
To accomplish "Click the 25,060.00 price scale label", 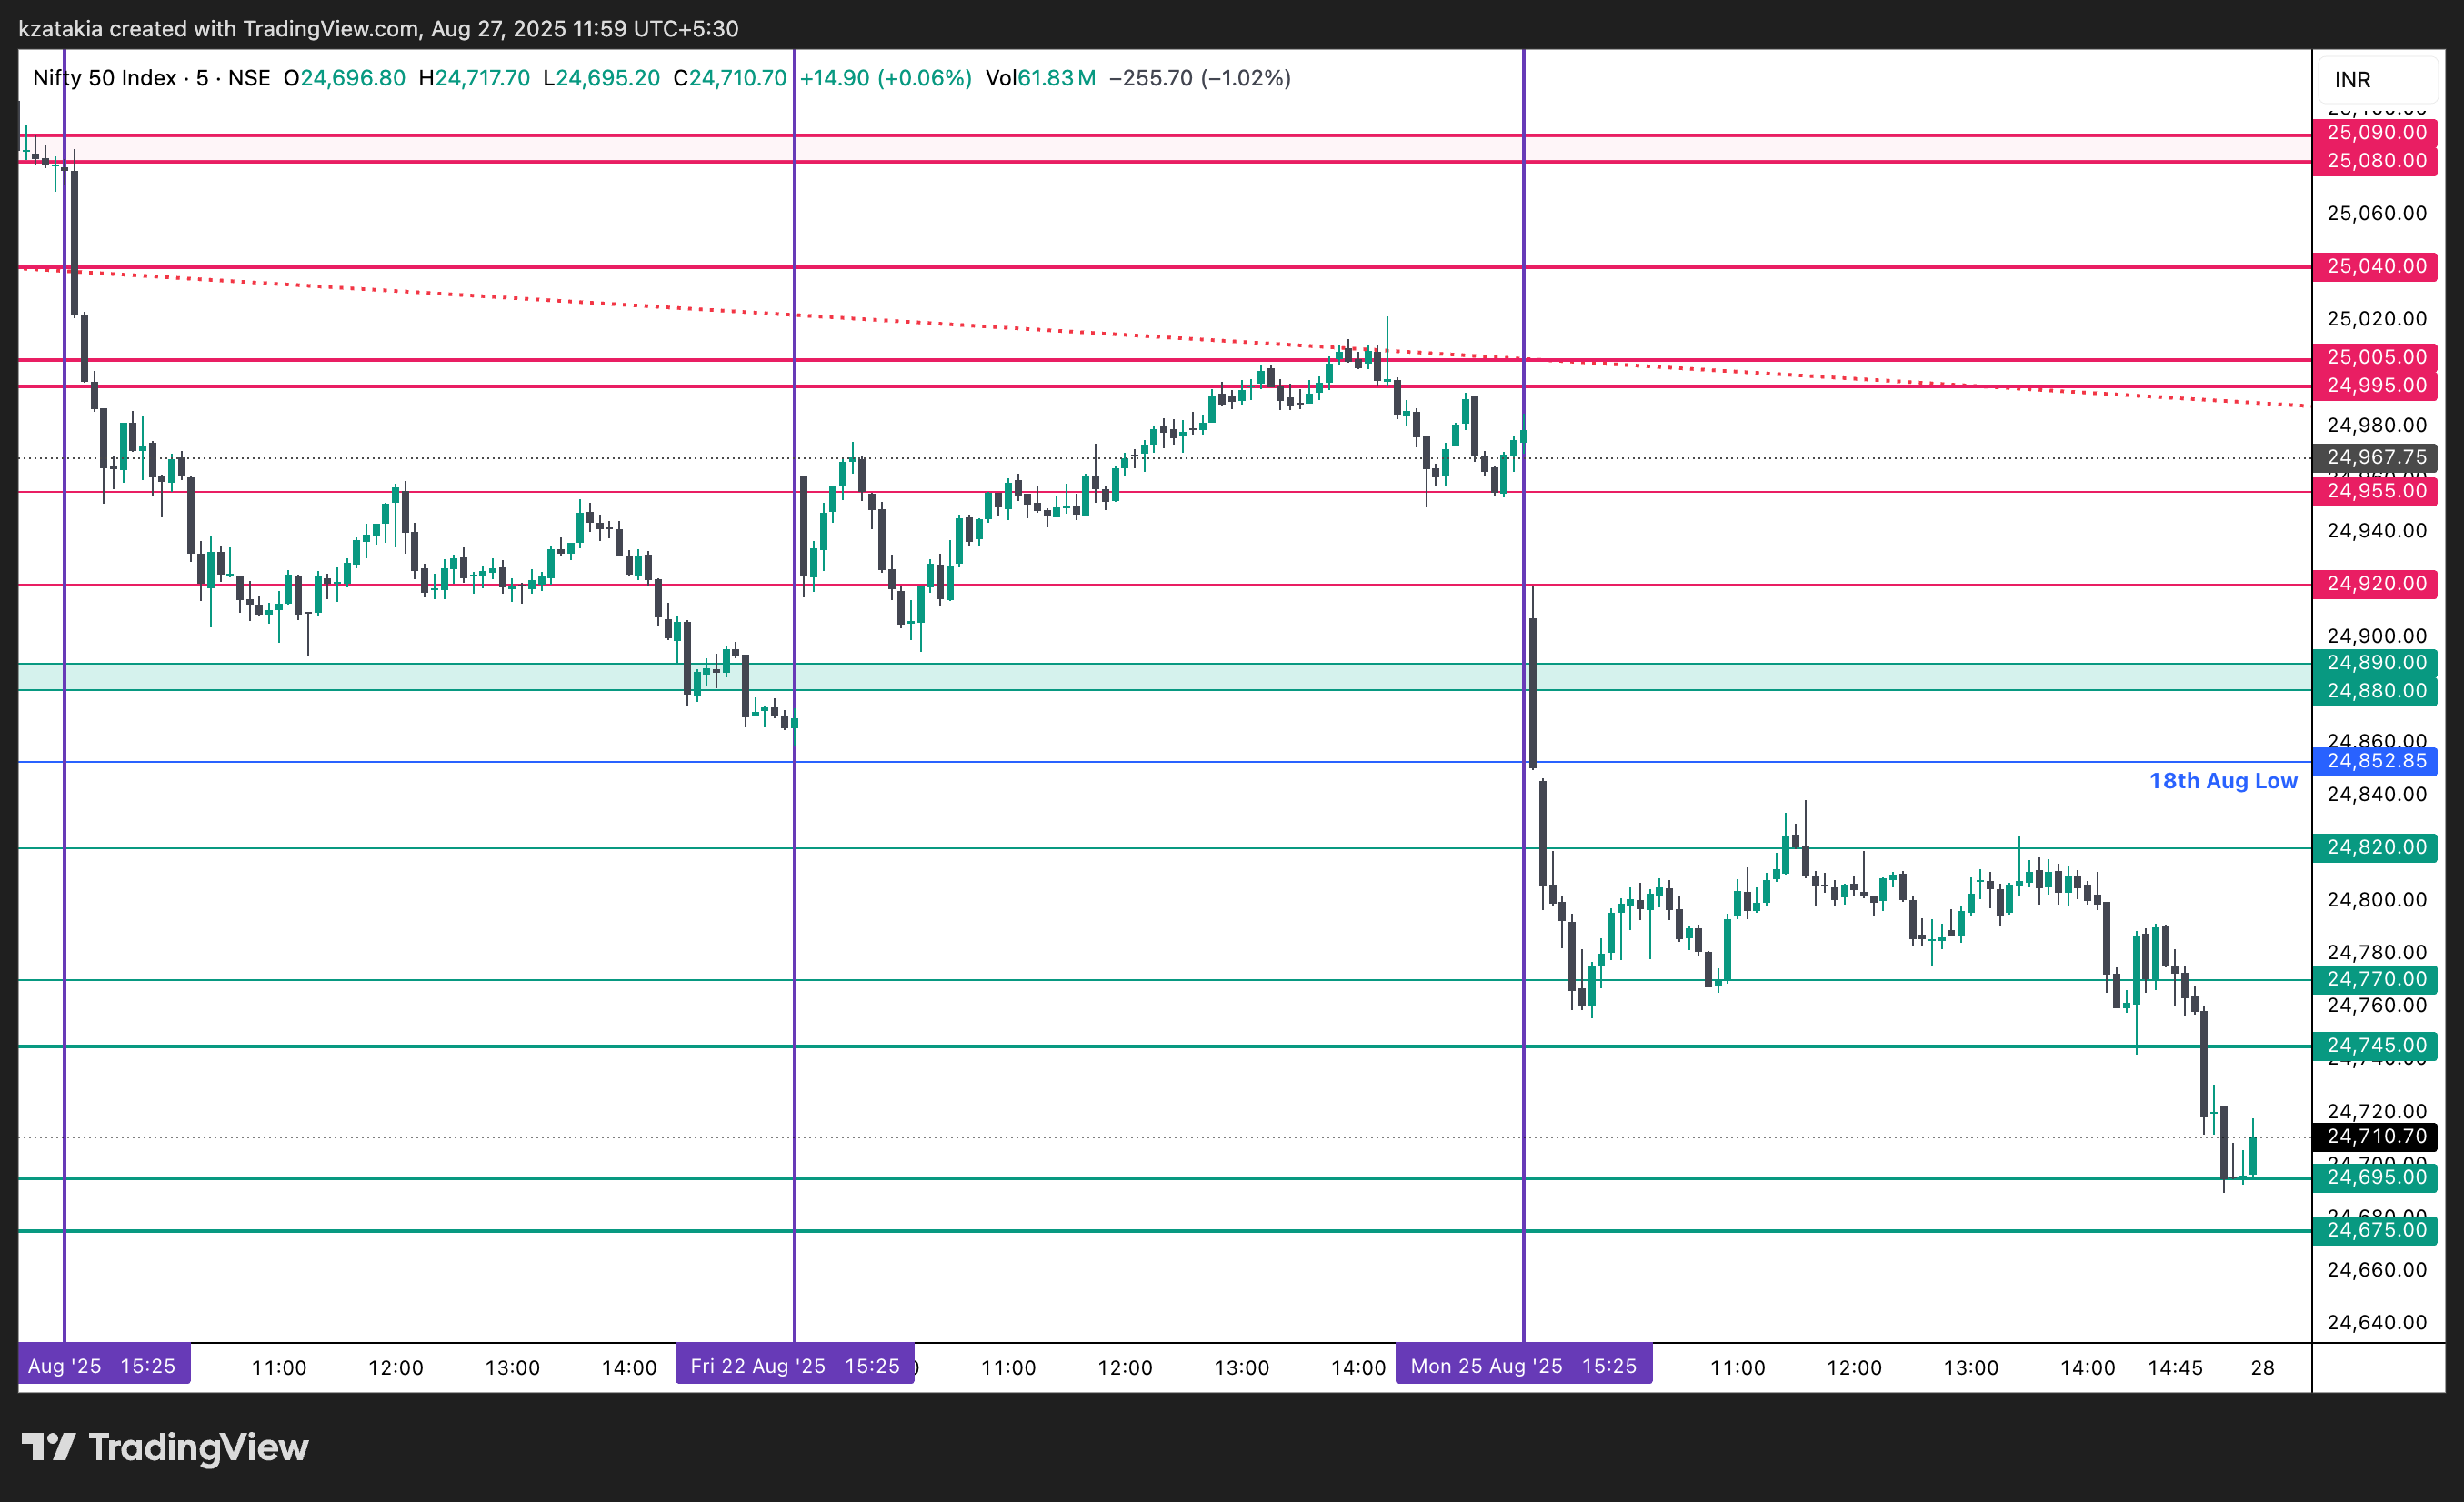I will (x=2376, y=214).
